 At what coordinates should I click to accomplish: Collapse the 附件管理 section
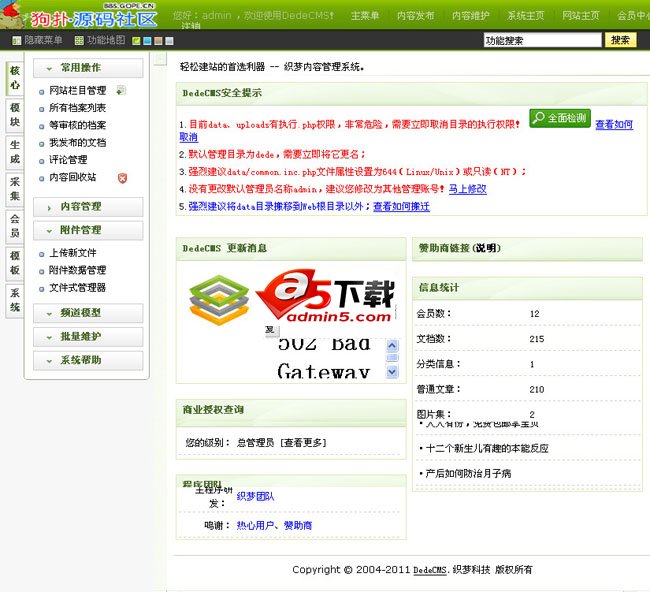tap(88, 230)
